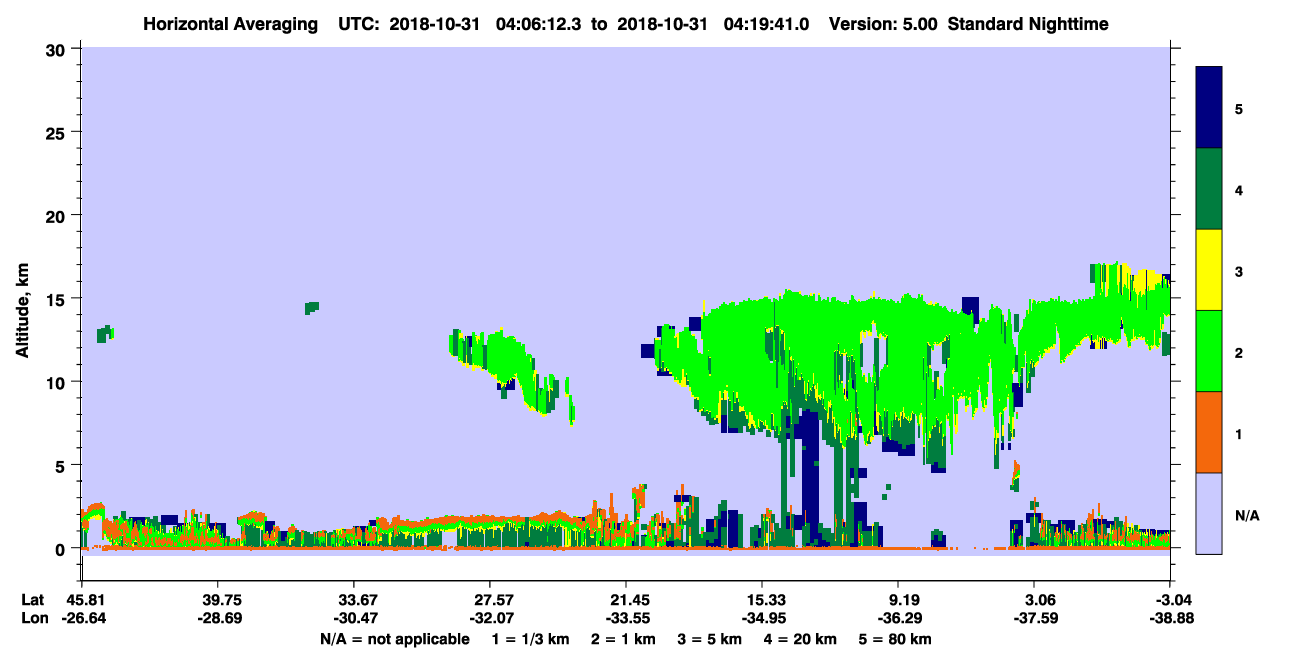Image resolution: width=1300 pixels, height=667 pixels.
Task: Click the 30 km altitude tick label
Action: point(56,50)
